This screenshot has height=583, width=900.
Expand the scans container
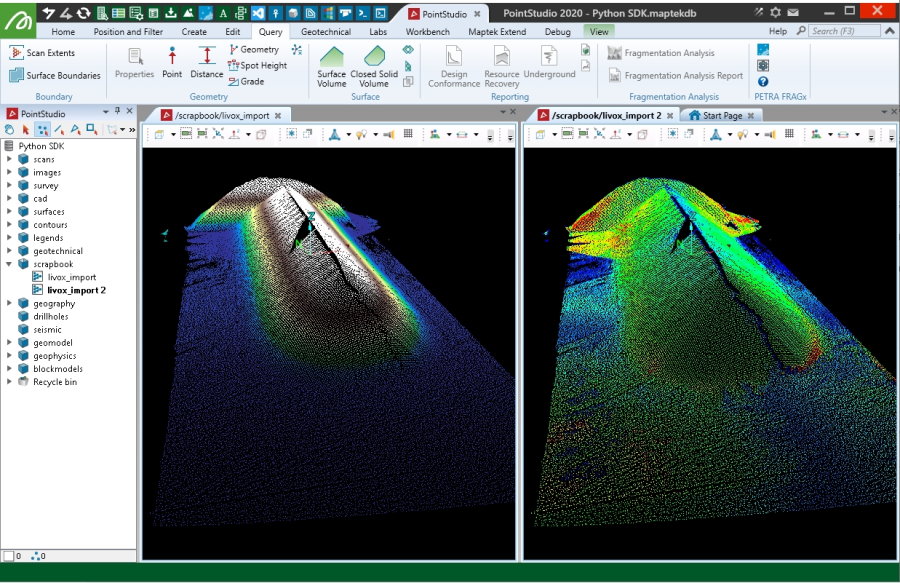(x=9, y=159)
